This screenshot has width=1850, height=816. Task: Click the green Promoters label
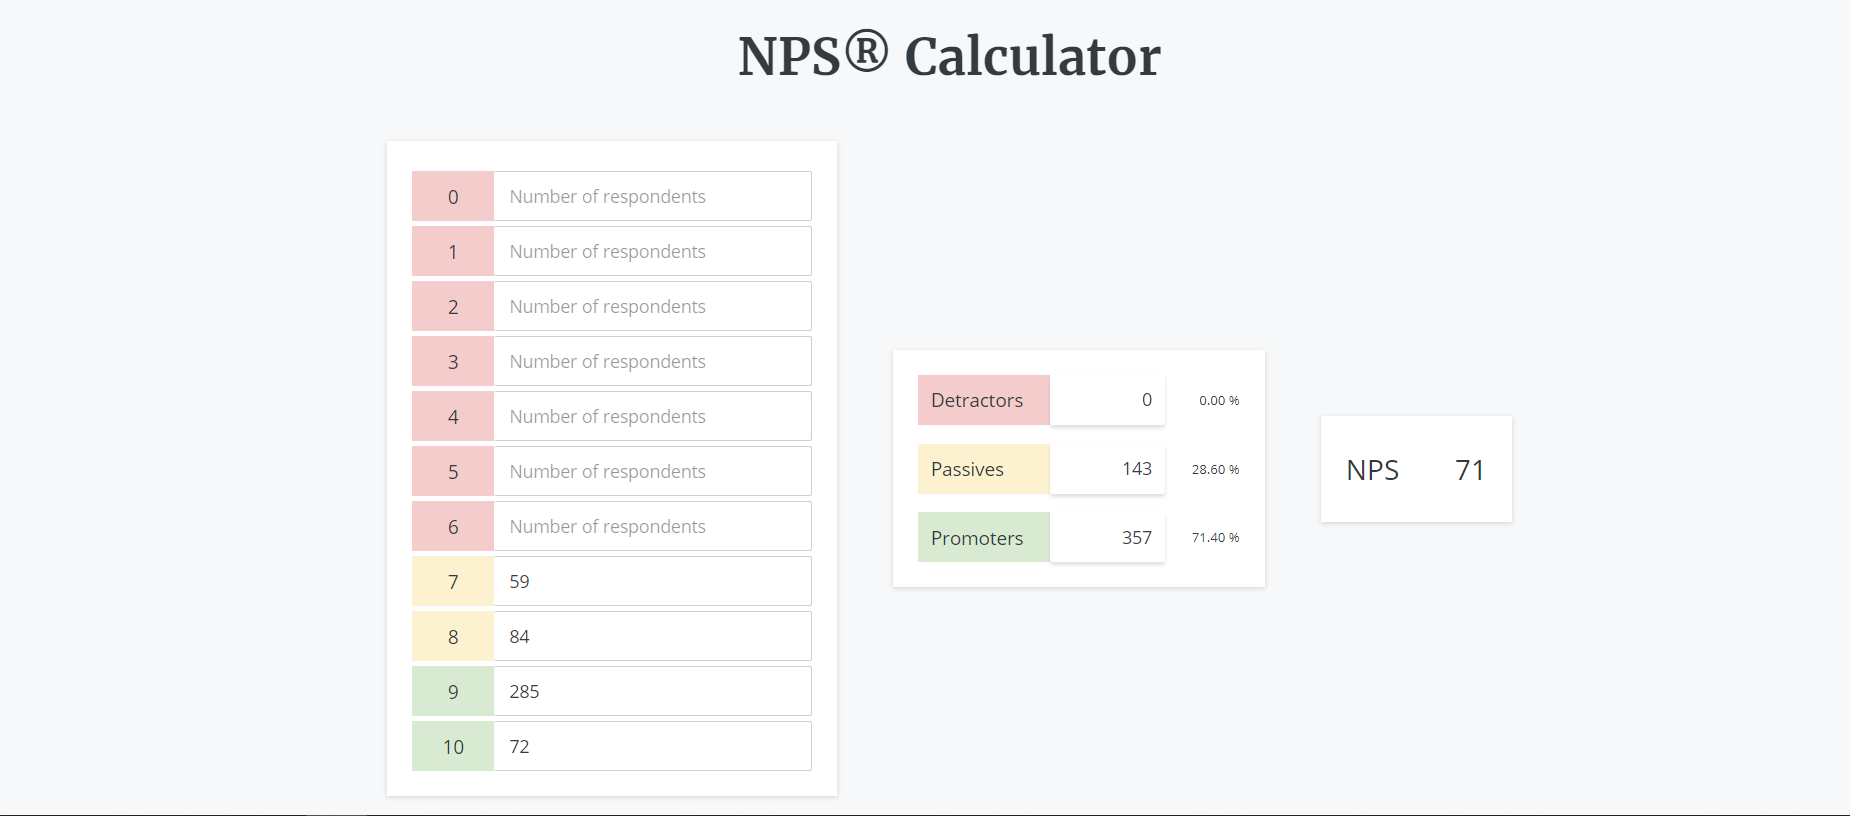983,537
